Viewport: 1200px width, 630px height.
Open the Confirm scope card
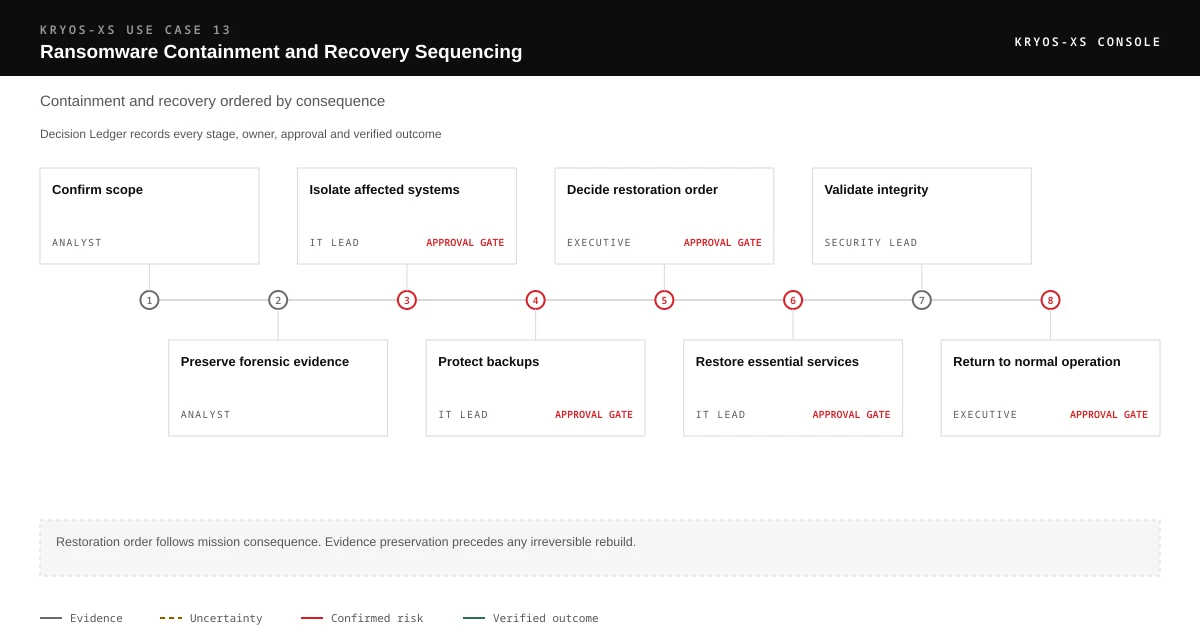click(x=149, y=216)
